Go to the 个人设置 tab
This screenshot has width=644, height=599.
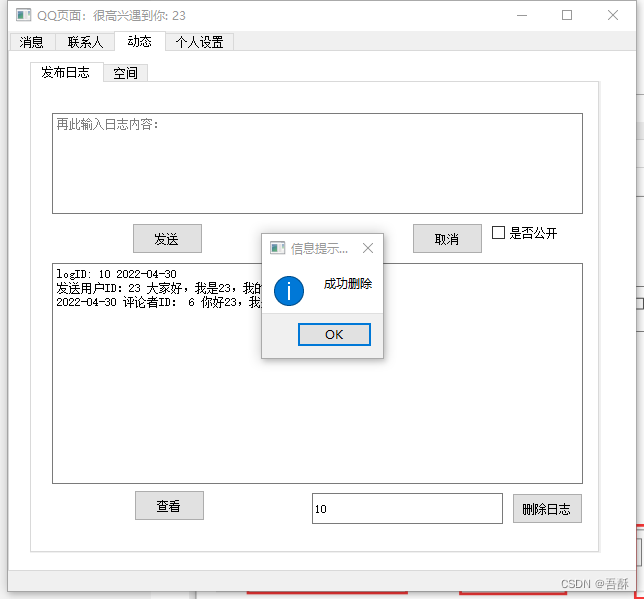200,42
